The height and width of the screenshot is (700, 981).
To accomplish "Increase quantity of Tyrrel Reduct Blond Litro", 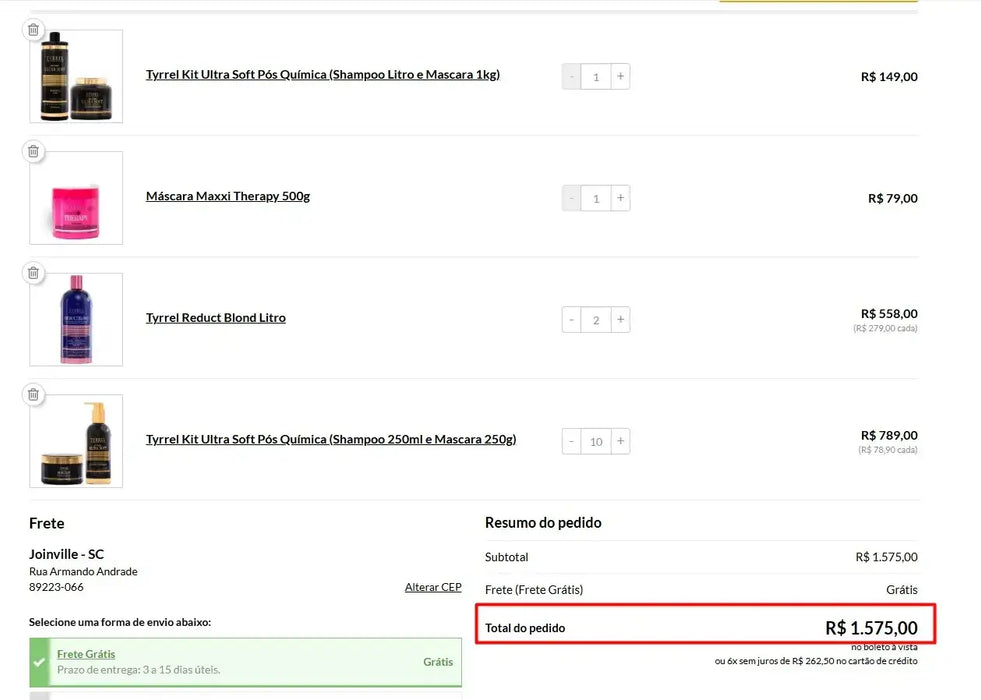I will [620, 320].
